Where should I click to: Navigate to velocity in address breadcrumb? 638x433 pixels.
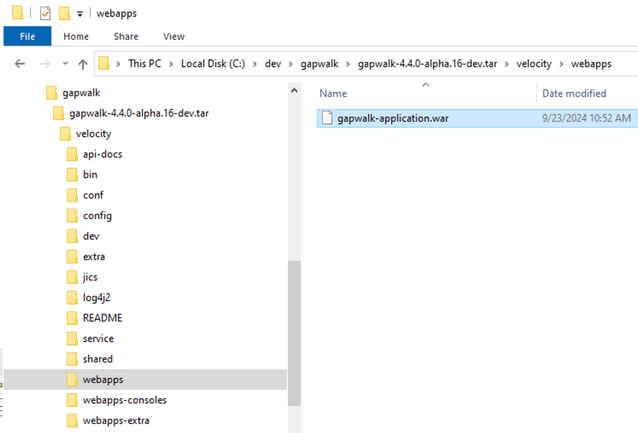[x=534, y=64]
